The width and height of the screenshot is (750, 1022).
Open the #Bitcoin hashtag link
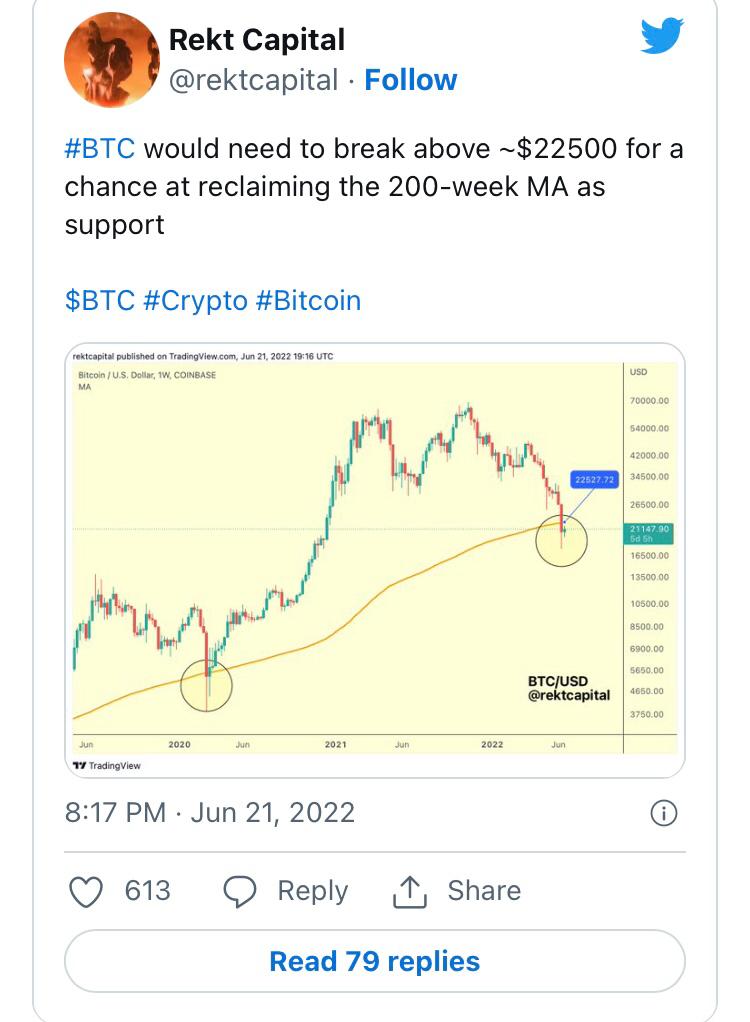coord(308,301)
